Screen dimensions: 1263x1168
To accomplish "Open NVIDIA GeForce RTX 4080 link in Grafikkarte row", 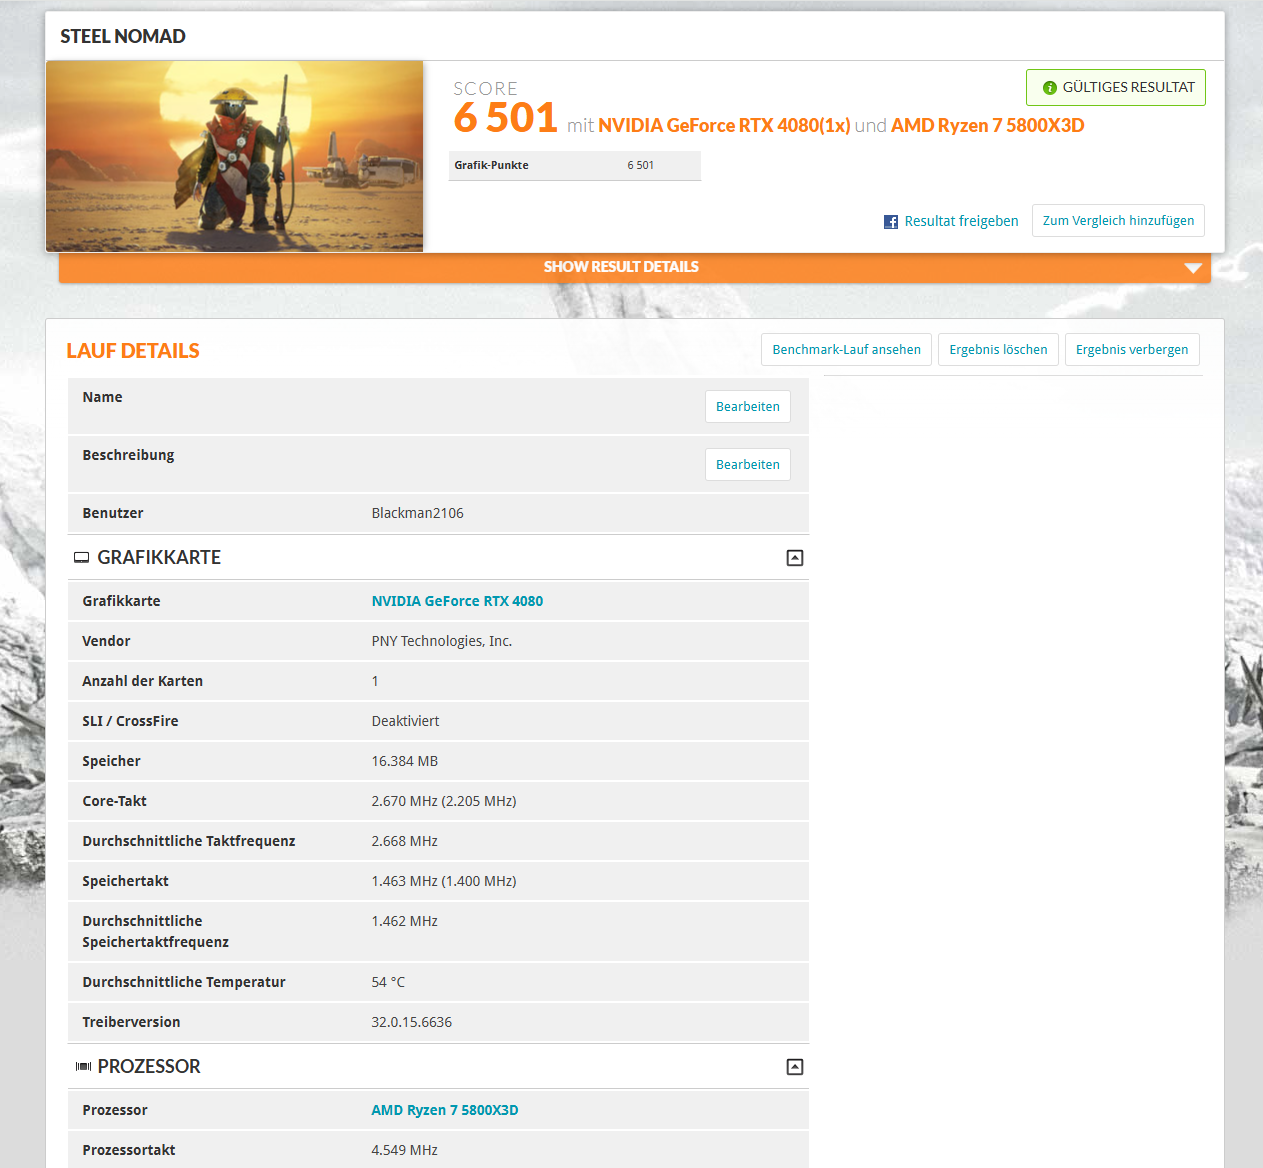I will pyautogui.click(x=457, y=601).
